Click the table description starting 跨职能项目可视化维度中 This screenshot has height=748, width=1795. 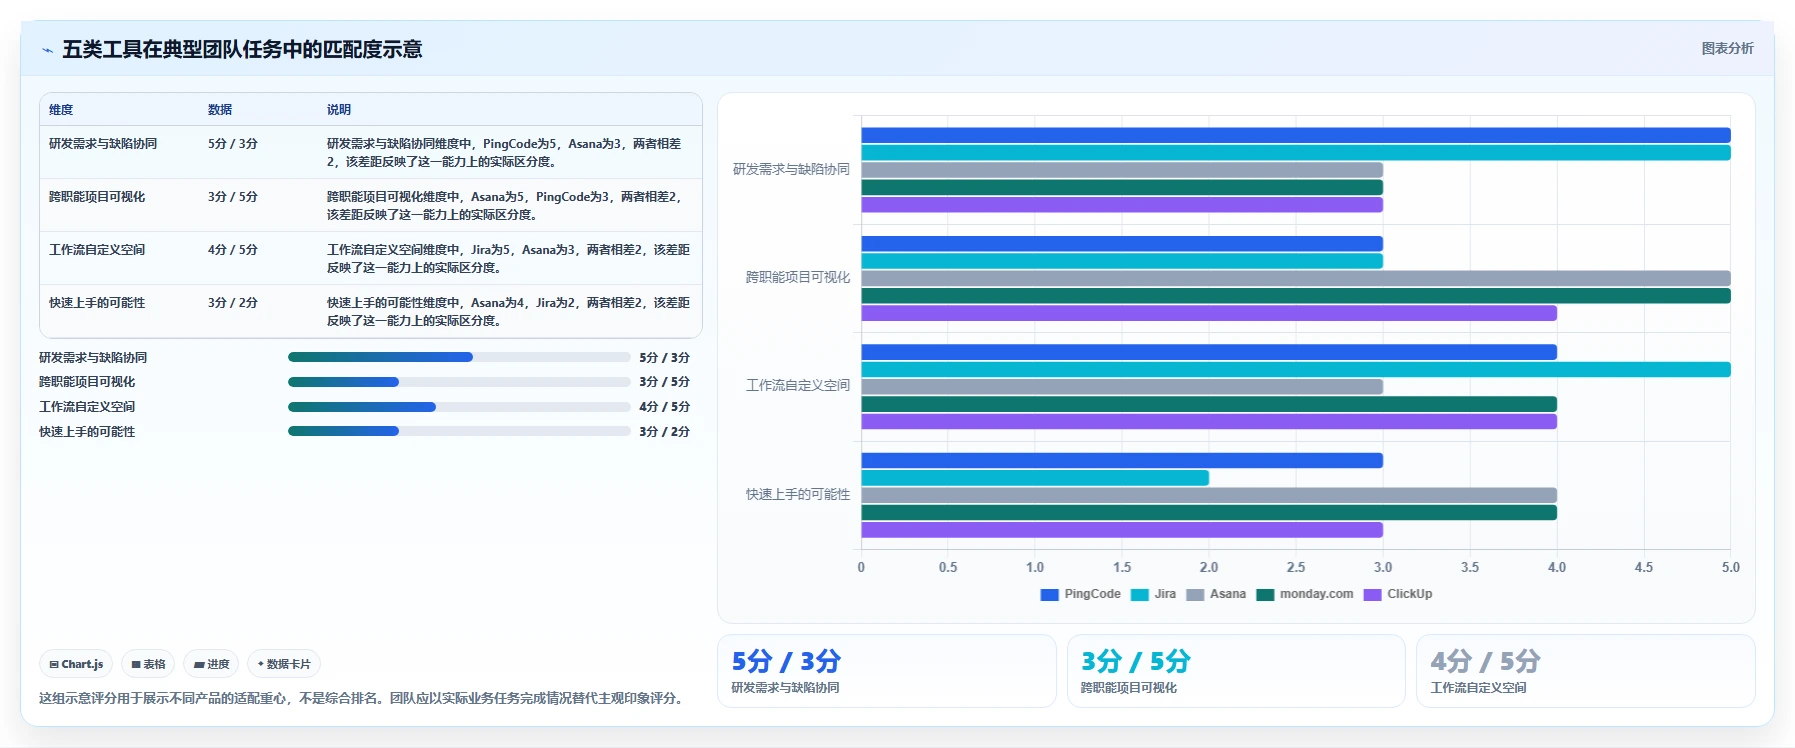[506, 206]
